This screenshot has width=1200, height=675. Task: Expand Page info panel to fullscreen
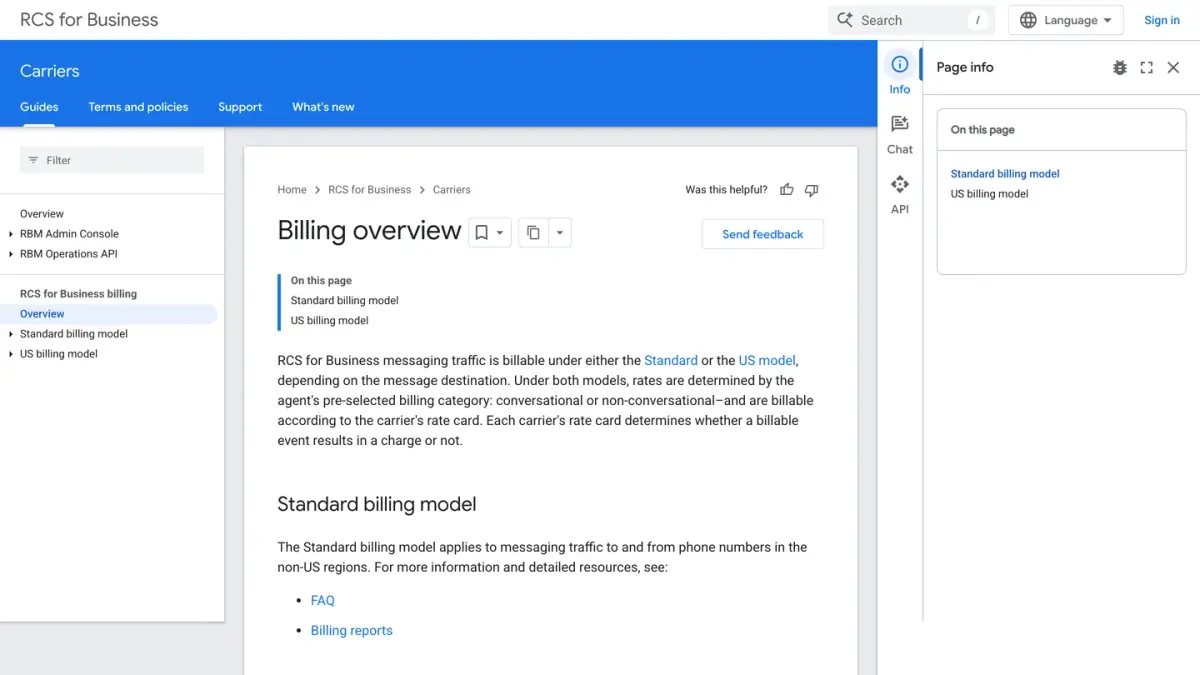coord(1146,67)
